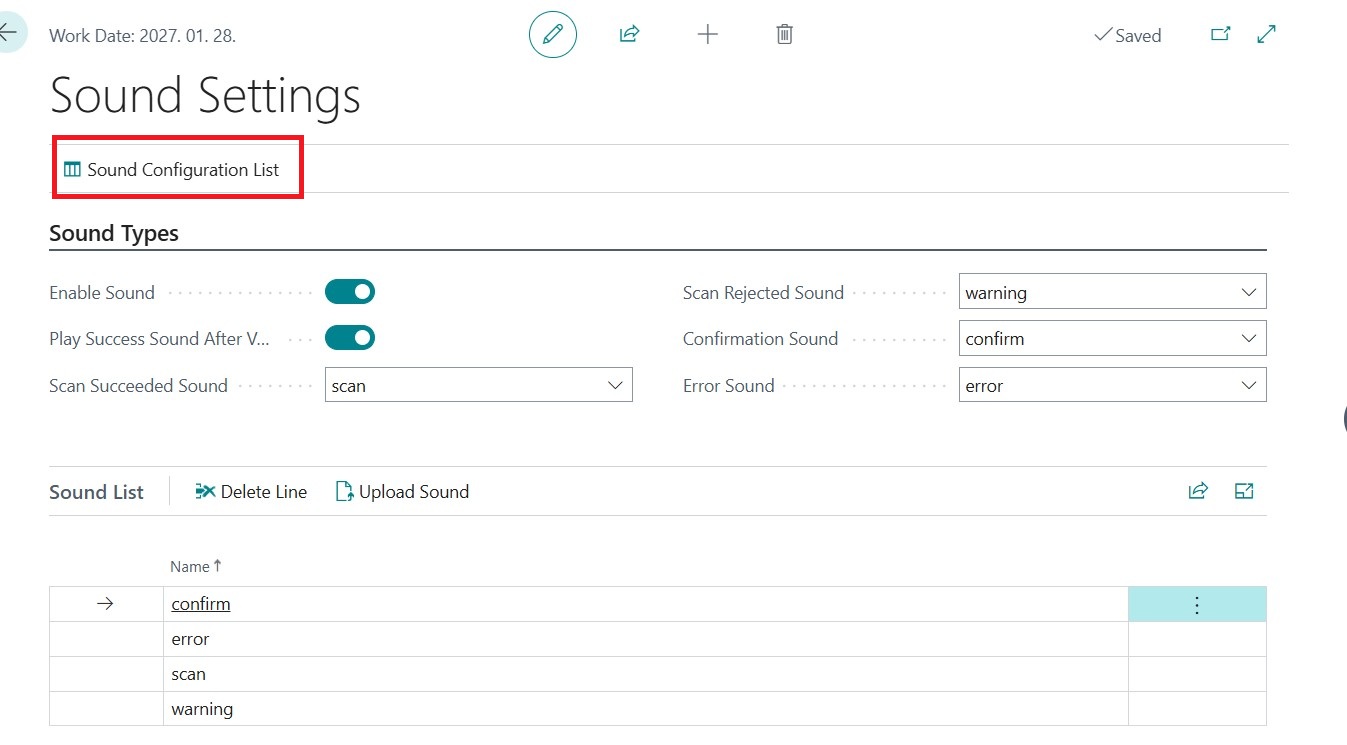The width and height of the screenshot is (1347, 745).
Task: Click the Sound List share icon
Action: click(1197, 491)
